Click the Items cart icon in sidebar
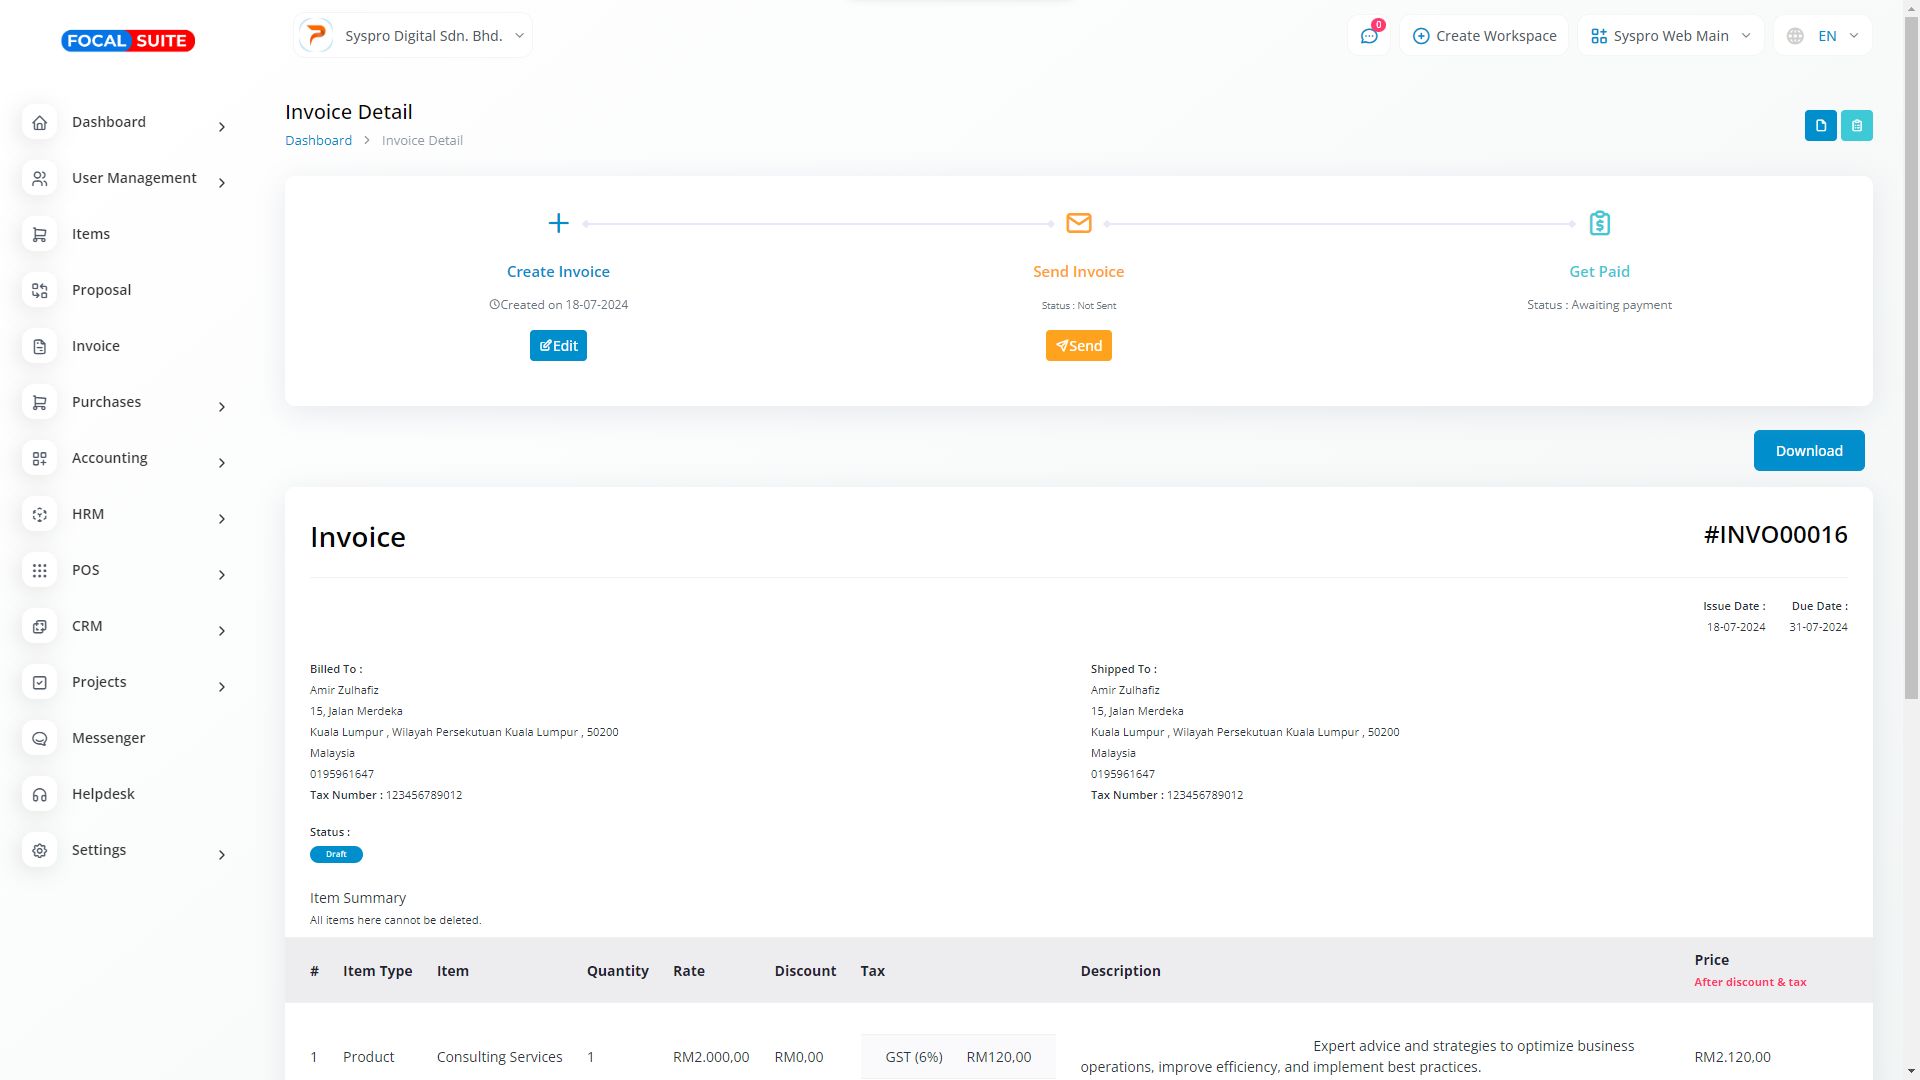The height and width of the screenshot is (1080, 1920). (40, 234)
